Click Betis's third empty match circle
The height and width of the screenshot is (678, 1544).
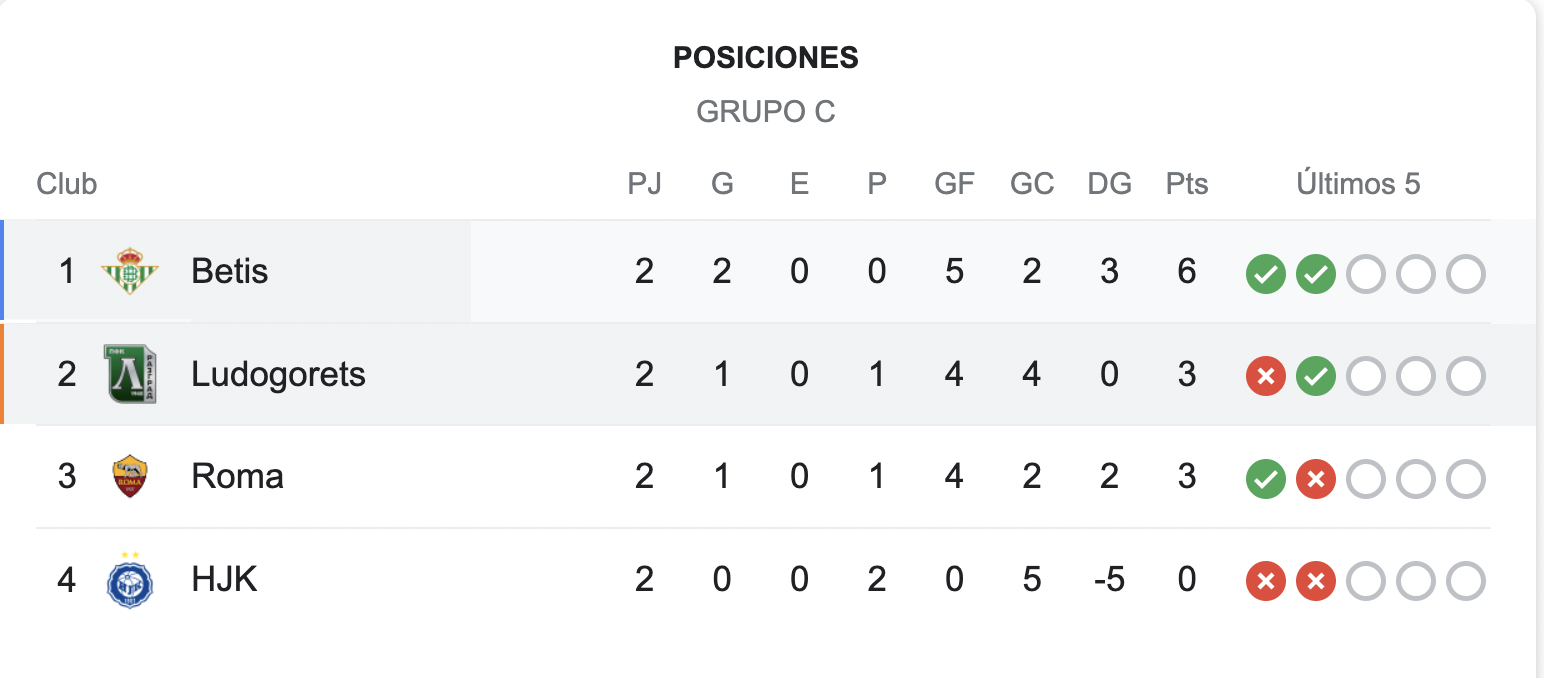(1466, 274)
